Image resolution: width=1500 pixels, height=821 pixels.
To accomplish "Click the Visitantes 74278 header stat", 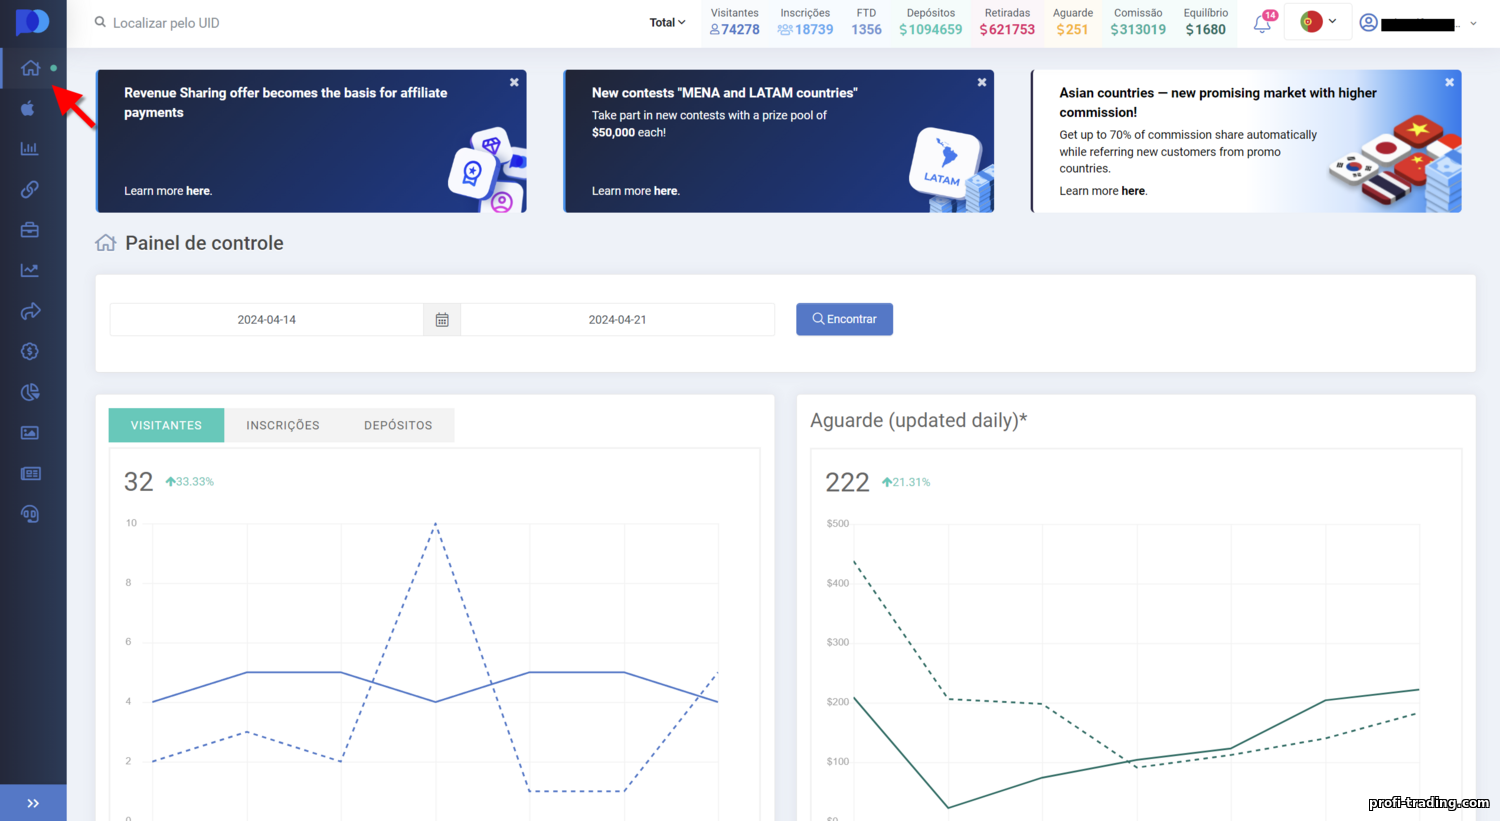I will click(x=735, y=22).
